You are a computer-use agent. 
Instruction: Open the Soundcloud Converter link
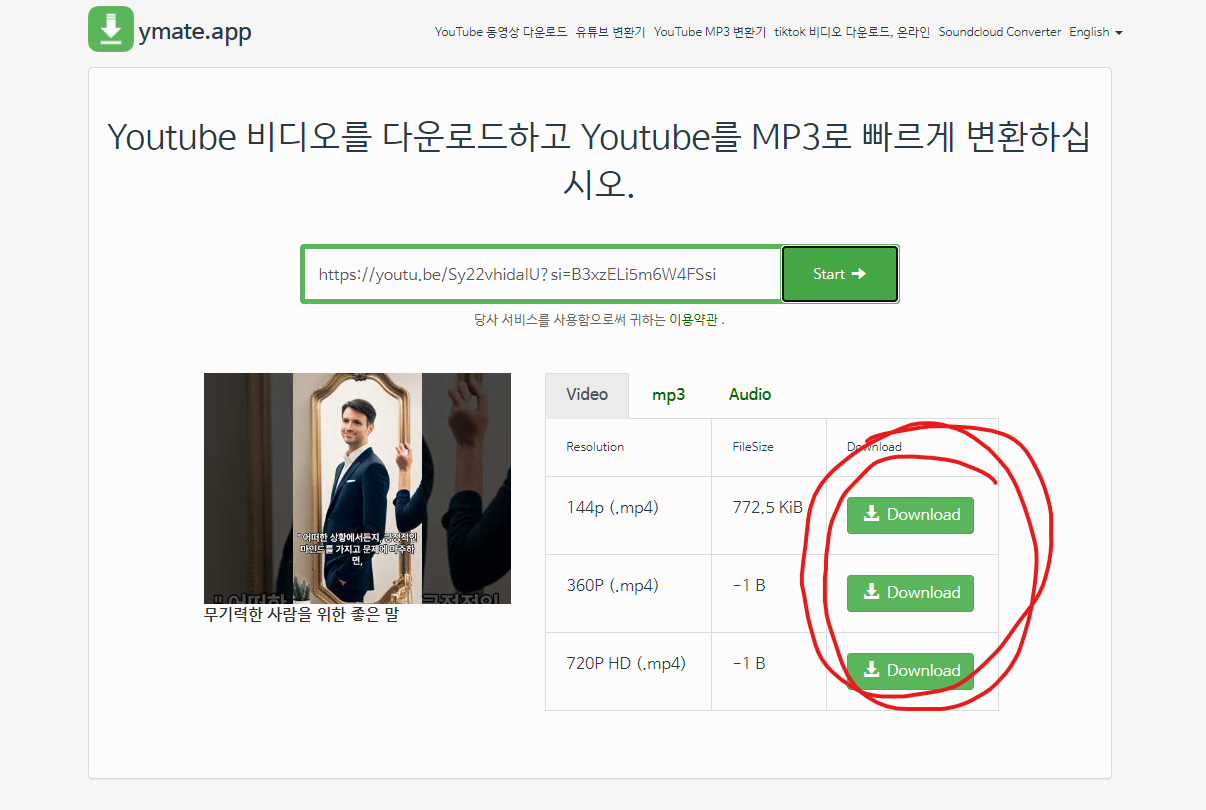(1000, 32)
